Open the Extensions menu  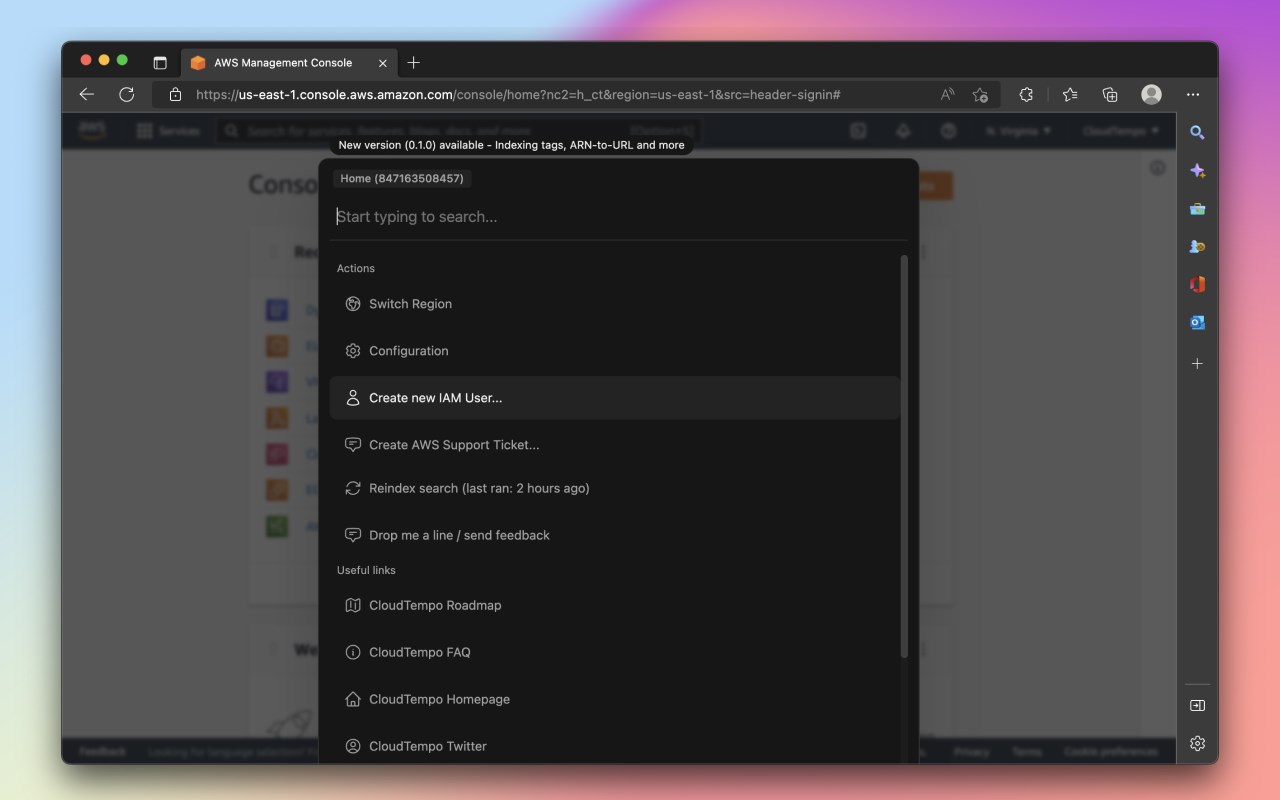(1026, 94)
